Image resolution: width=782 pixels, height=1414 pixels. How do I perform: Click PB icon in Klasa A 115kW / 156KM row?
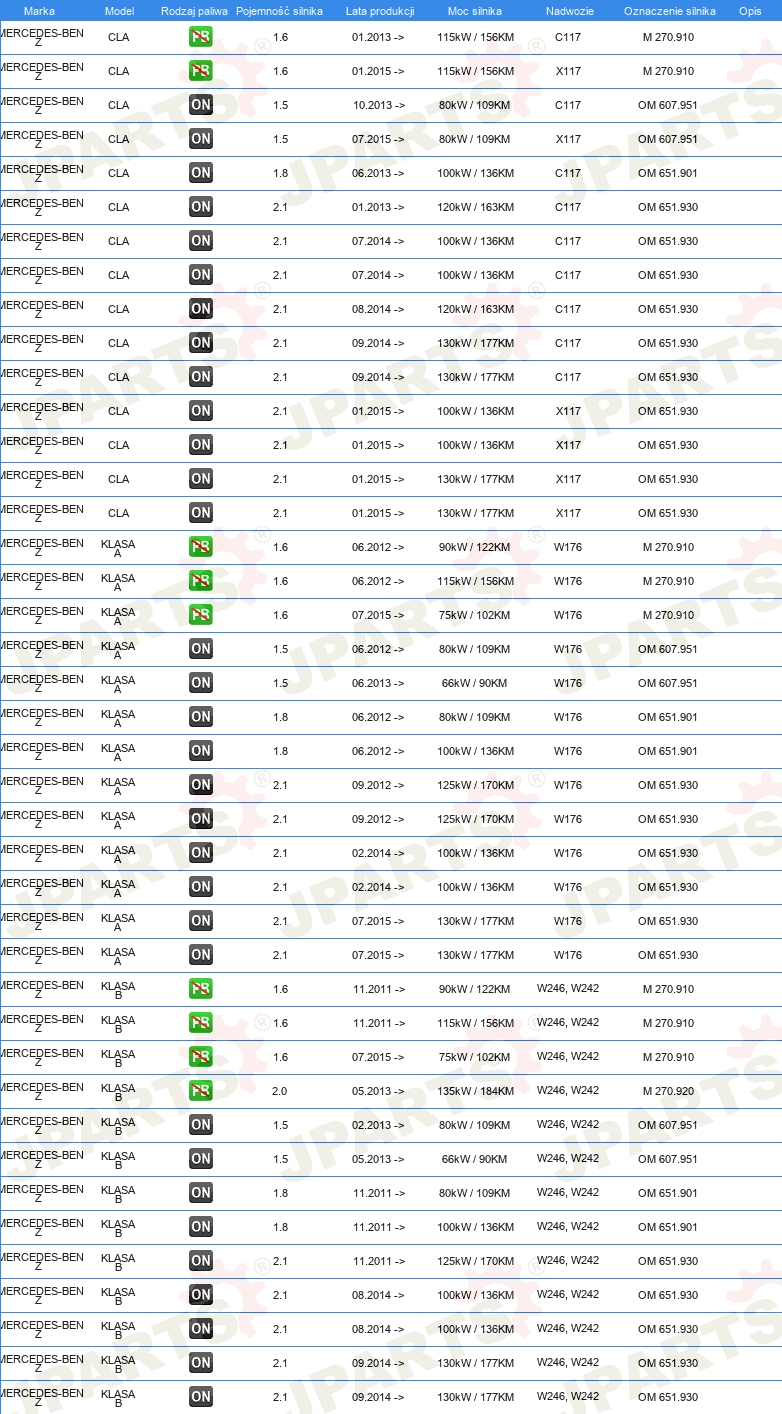click(x=201, y=581)
